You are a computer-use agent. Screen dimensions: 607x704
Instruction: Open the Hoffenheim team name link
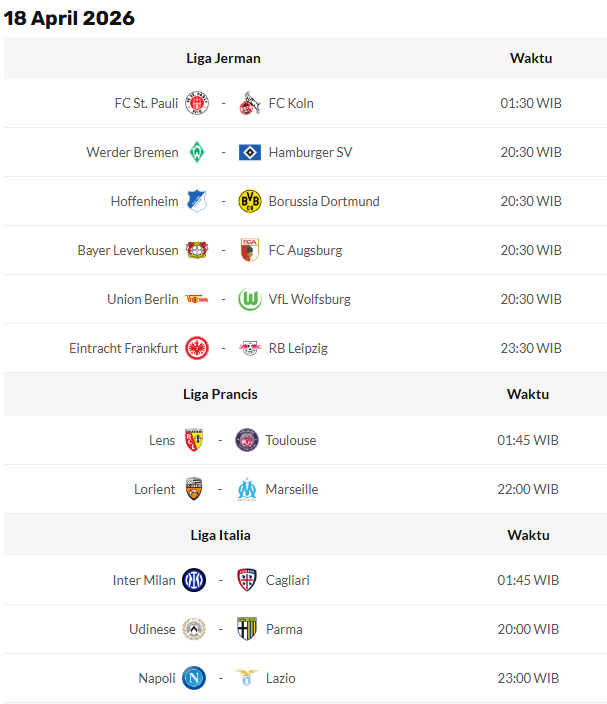144,201
